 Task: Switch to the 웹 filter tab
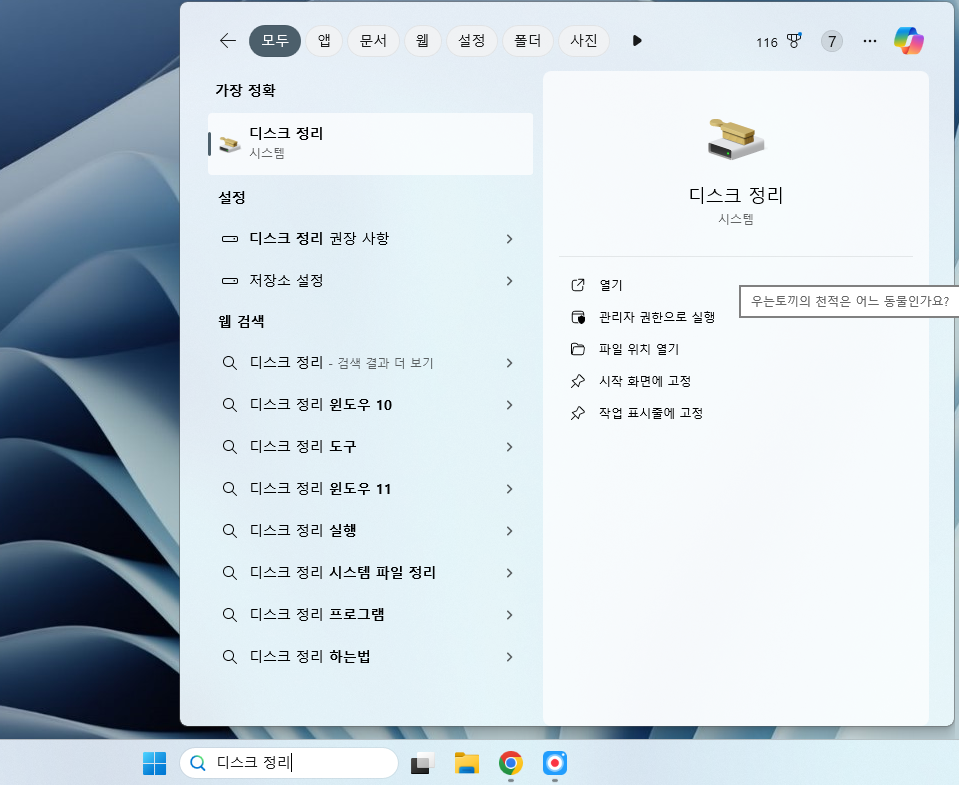[x=423, y=41]
